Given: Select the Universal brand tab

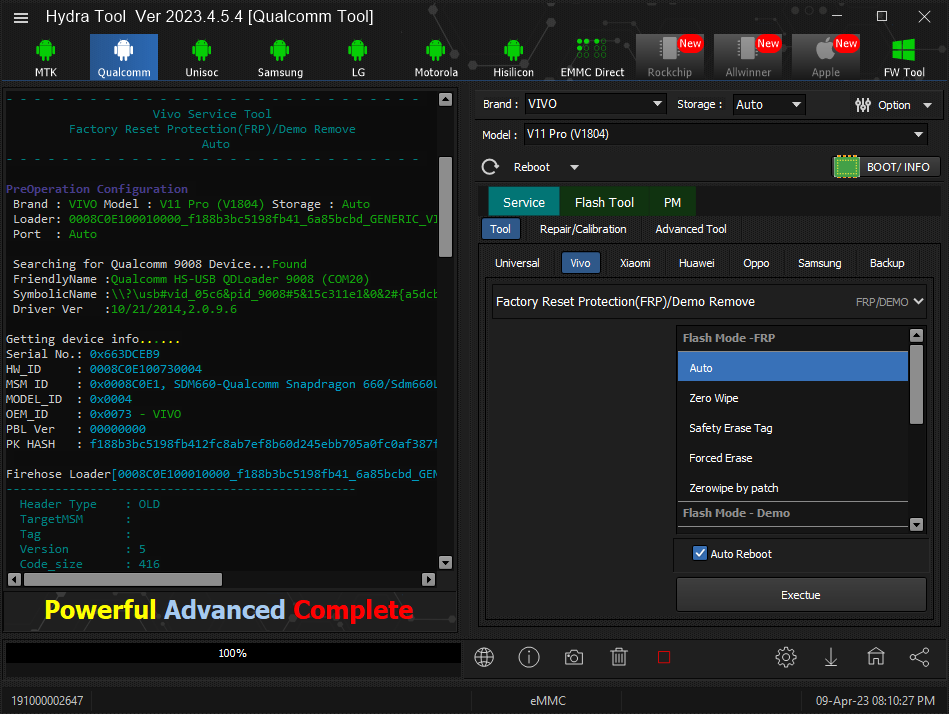Looking at the screenshot, I should tap(517, 263).
